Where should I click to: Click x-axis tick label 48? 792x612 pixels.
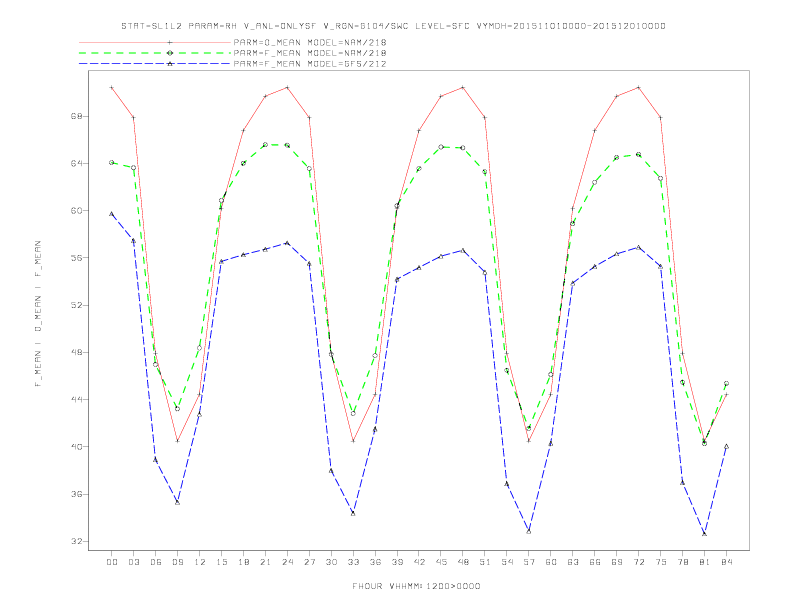pyautogui.click(x=463, y=562)
